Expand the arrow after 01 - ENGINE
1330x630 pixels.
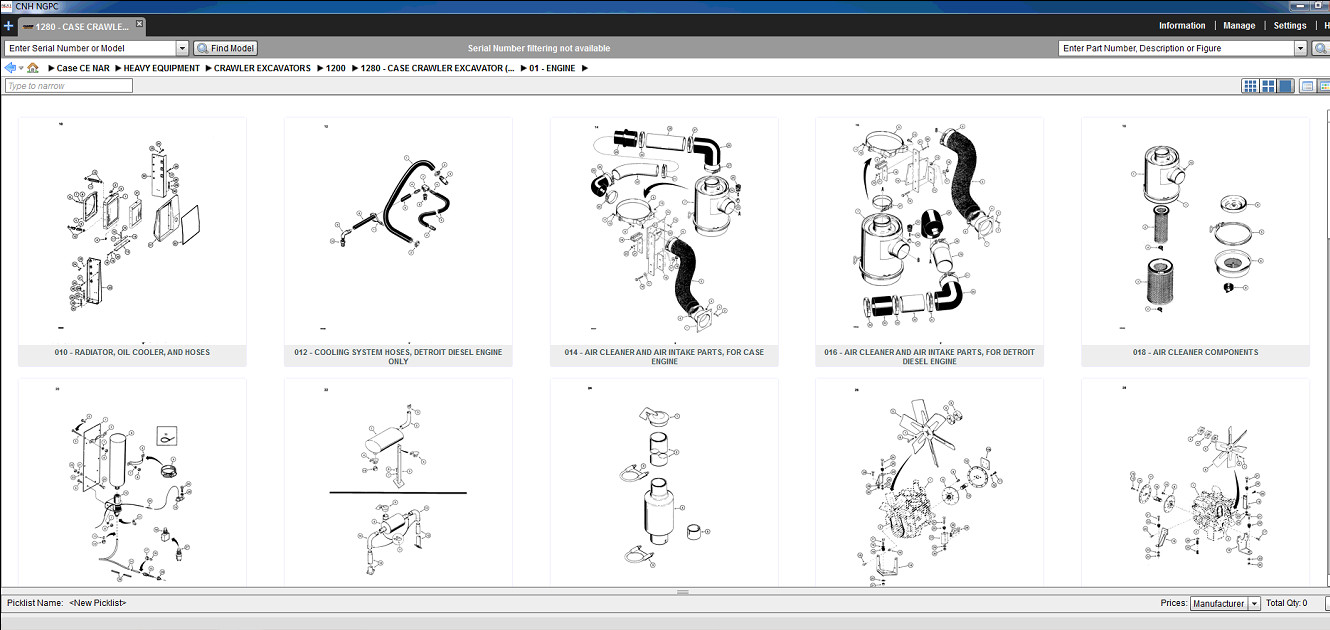585,68
